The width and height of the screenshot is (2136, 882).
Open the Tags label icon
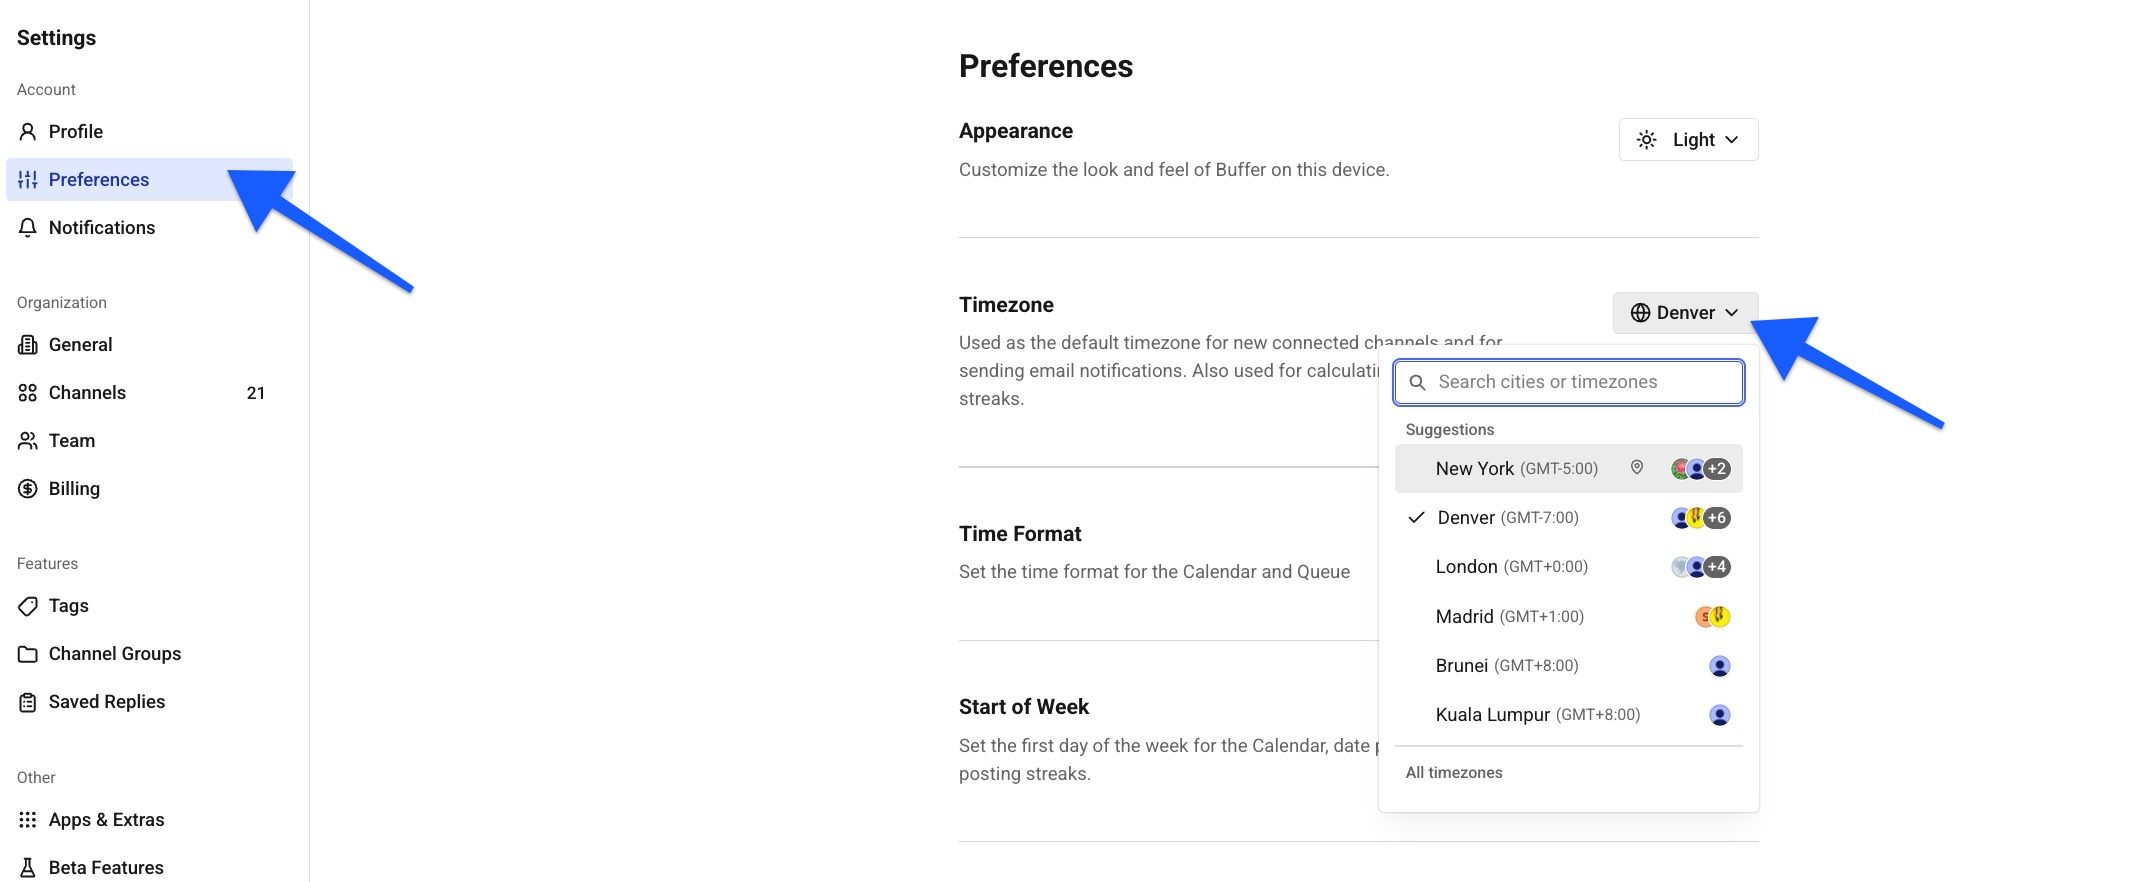click(26, 605)
